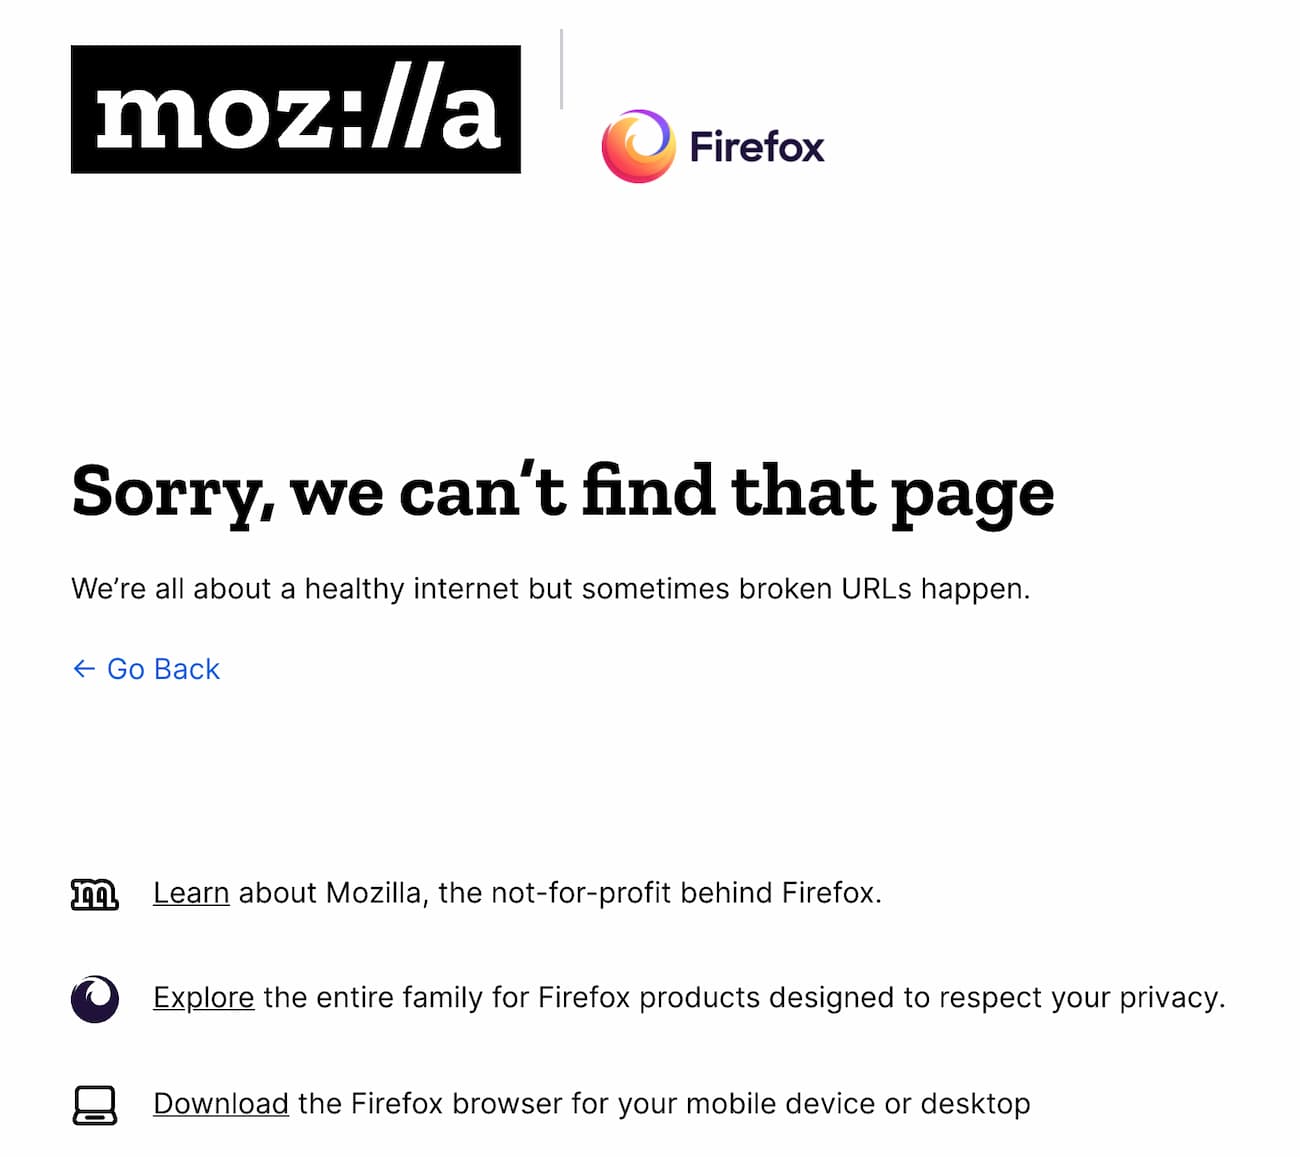
Task: Select the Firefox wordmark in the header
Action: (x=758, y=146)
